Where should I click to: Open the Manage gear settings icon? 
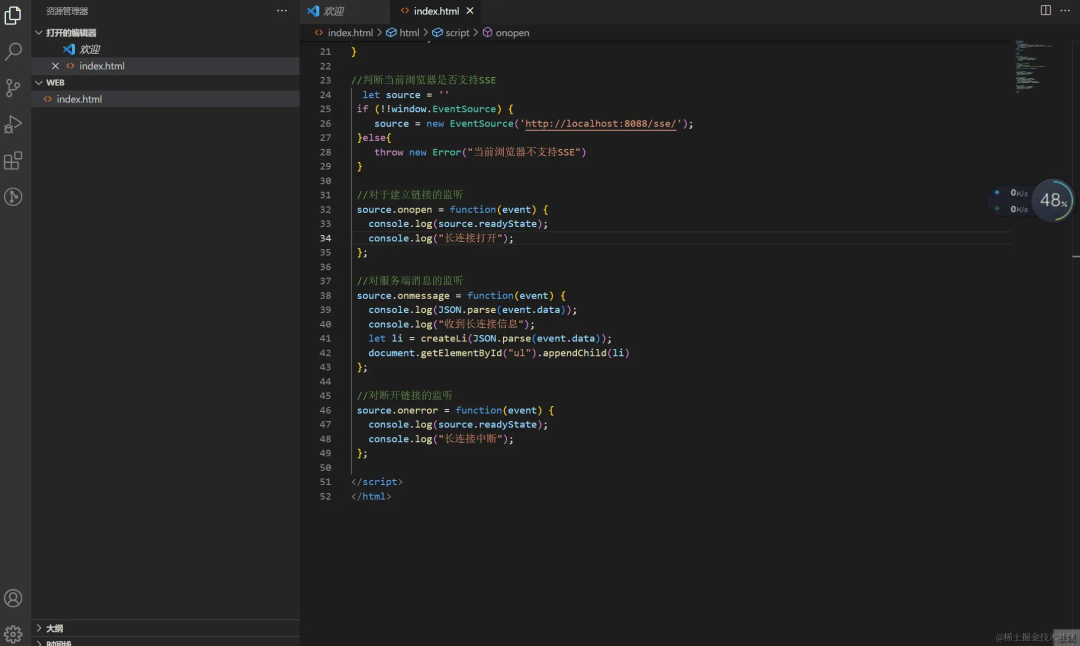pos(13,634)
